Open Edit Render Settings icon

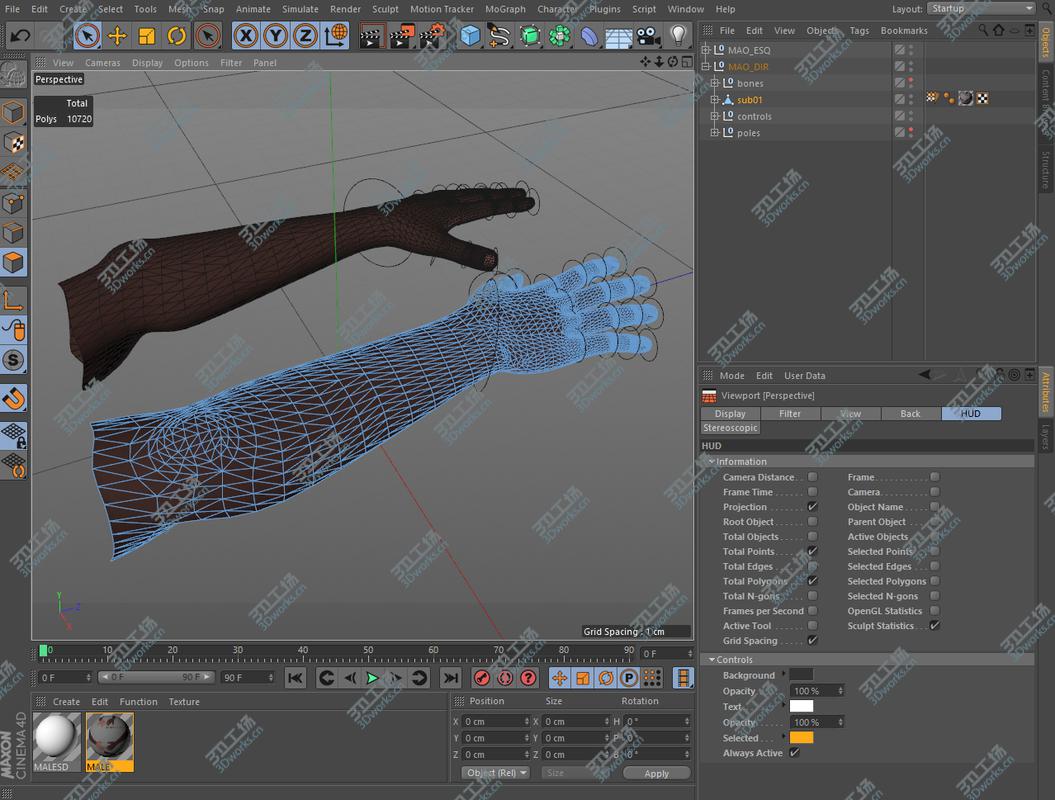pos(432,36)
